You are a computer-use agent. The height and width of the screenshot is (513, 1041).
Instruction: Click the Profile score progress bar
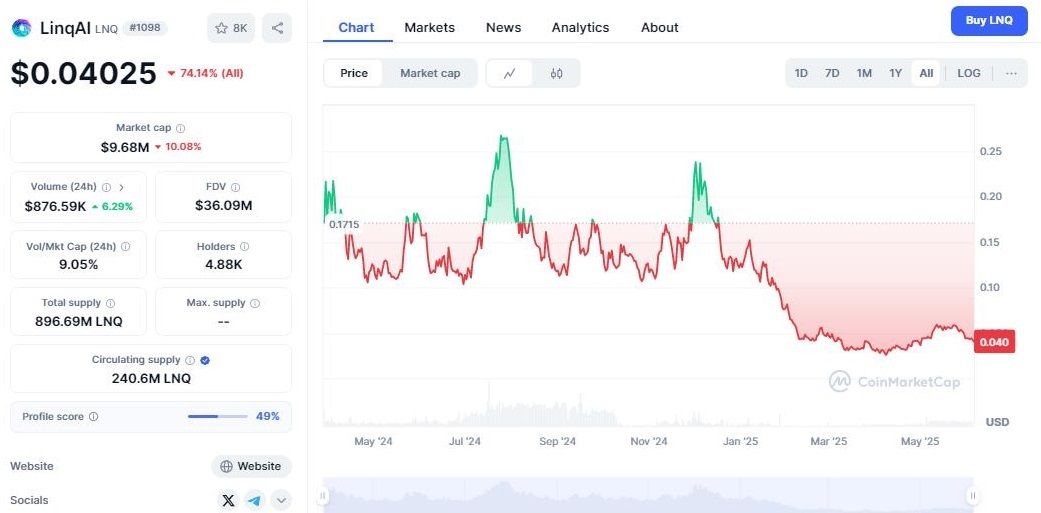point(218,417)
